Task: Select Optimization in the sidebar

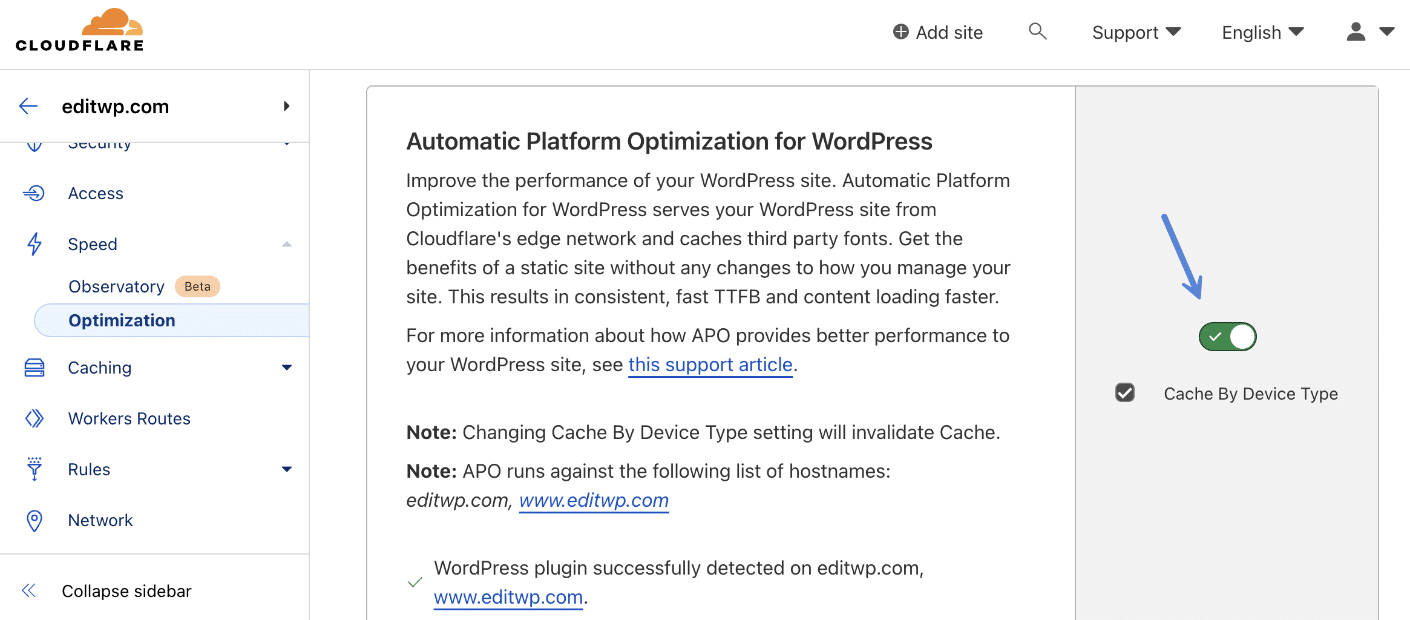Action: [121, 320]
